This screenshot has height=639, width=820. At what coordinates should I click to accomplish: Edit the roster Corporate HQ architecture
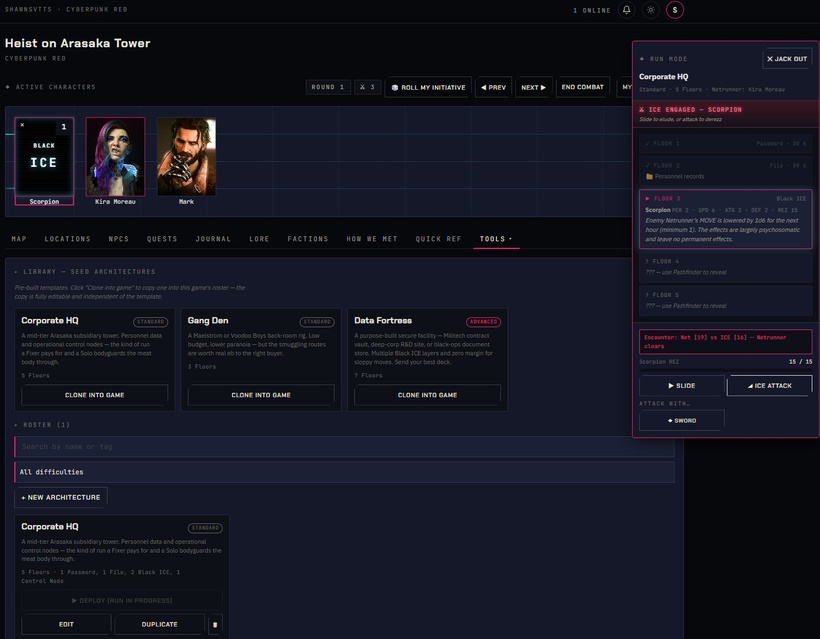click(66, 624)
